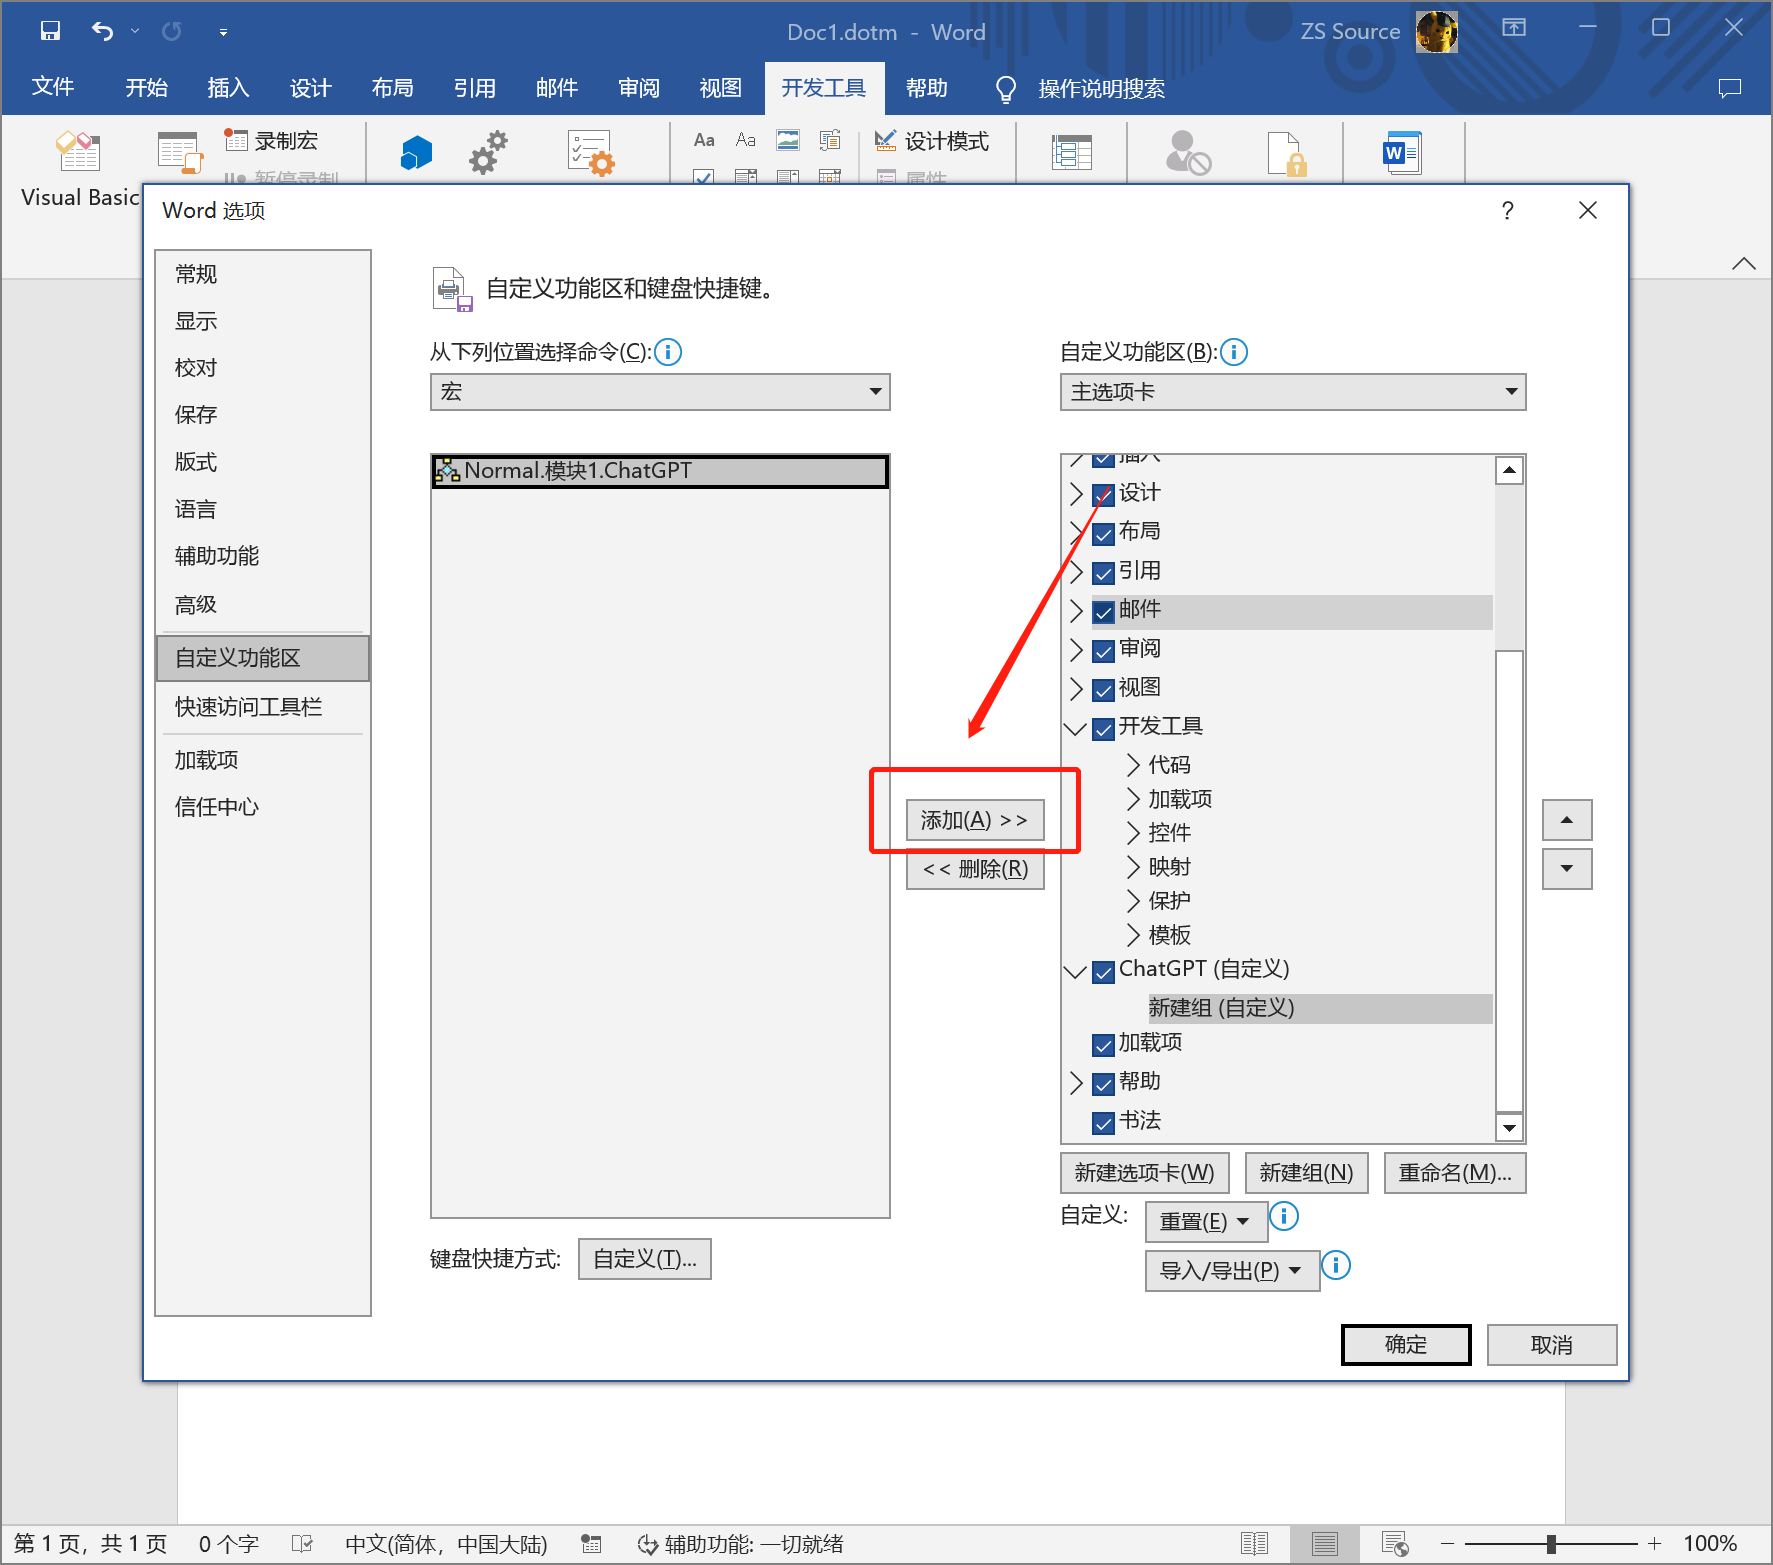Screen dimensions: 1773x1565
Task: Uncheck the ChatGPT (自定义) tab checkbox
Action: coord(1103,971)
